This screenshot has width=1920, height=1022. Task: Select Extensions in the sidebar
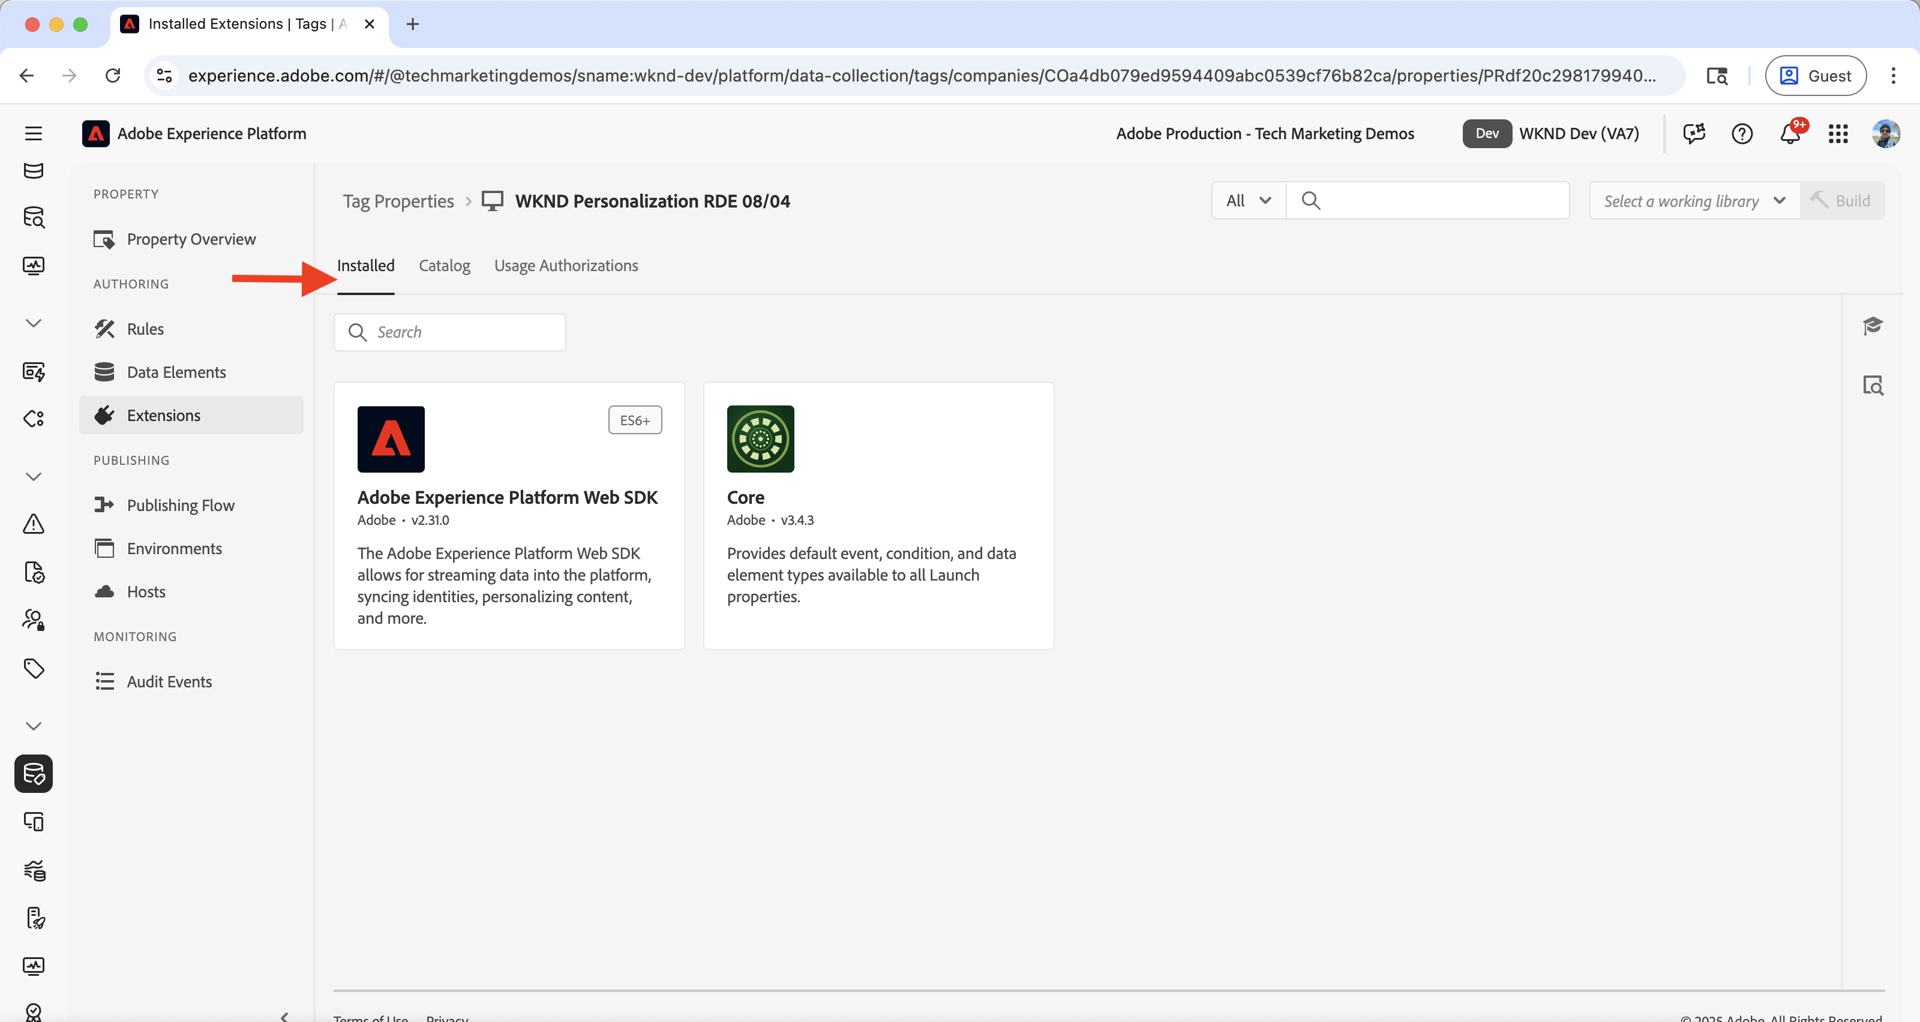coord(191,415)
